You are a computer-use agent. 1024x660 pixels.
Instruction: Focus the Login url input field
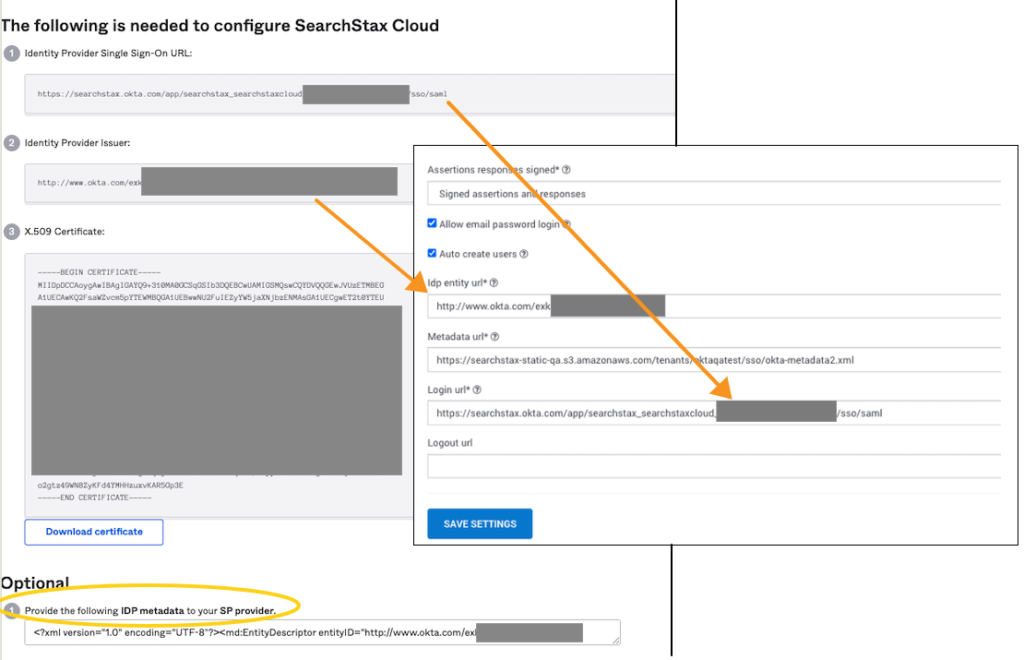[x=714, y=413]
